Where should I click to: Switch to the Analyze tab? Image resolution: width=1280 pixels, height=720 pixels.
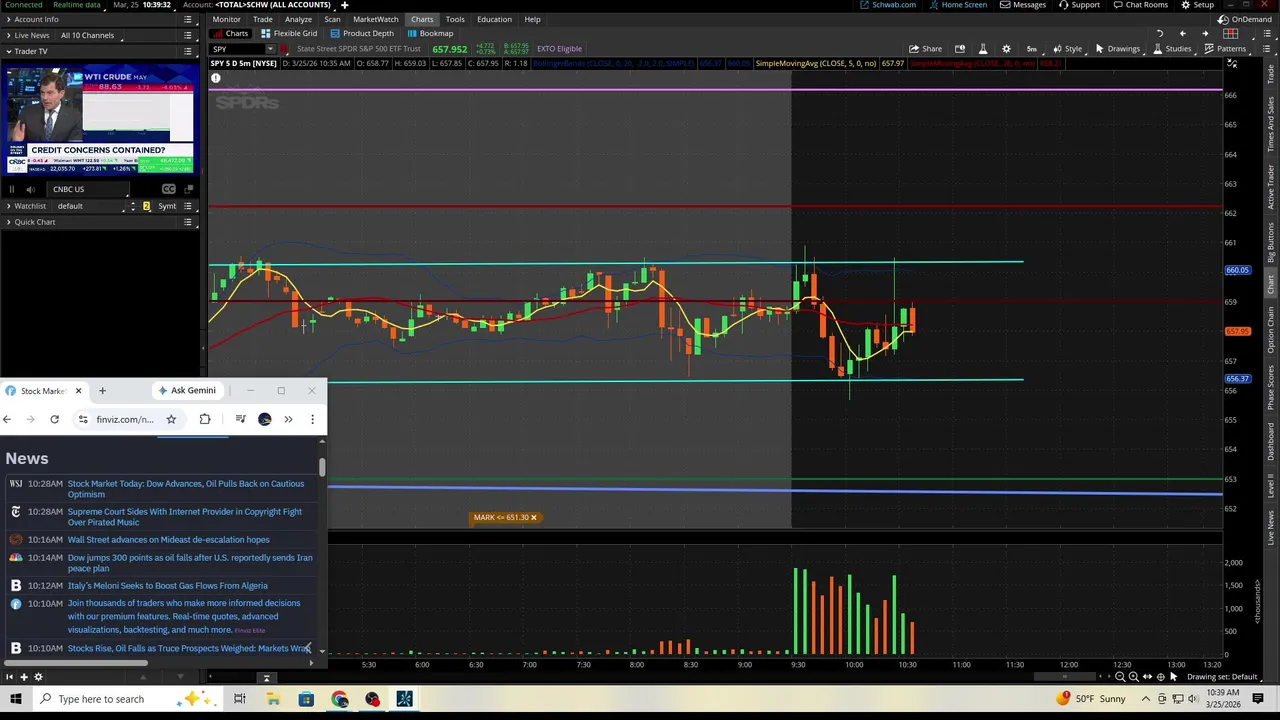tap(298, 19)
